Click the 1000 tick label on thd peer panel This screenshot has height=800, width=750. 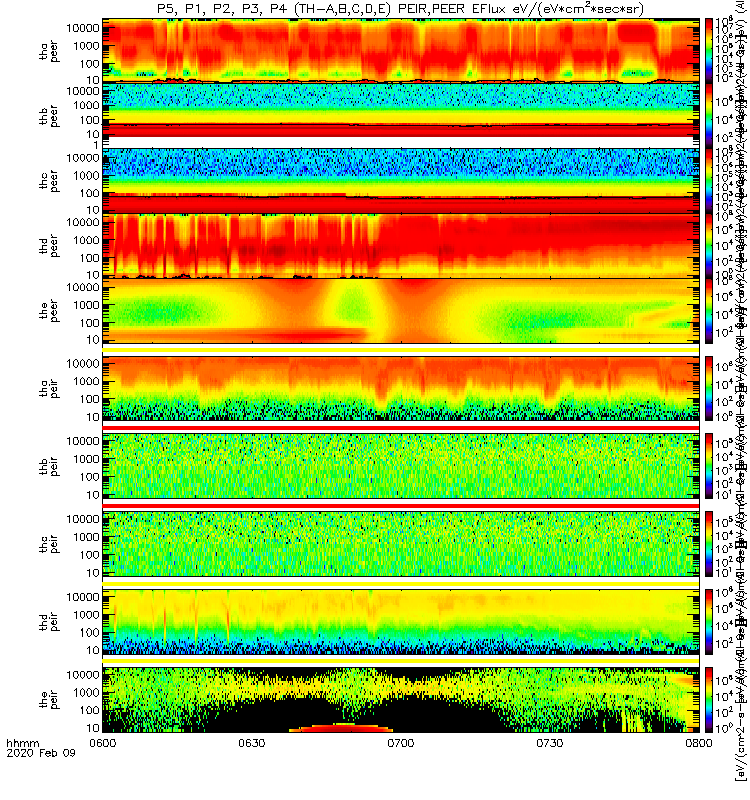pos(86,240)
